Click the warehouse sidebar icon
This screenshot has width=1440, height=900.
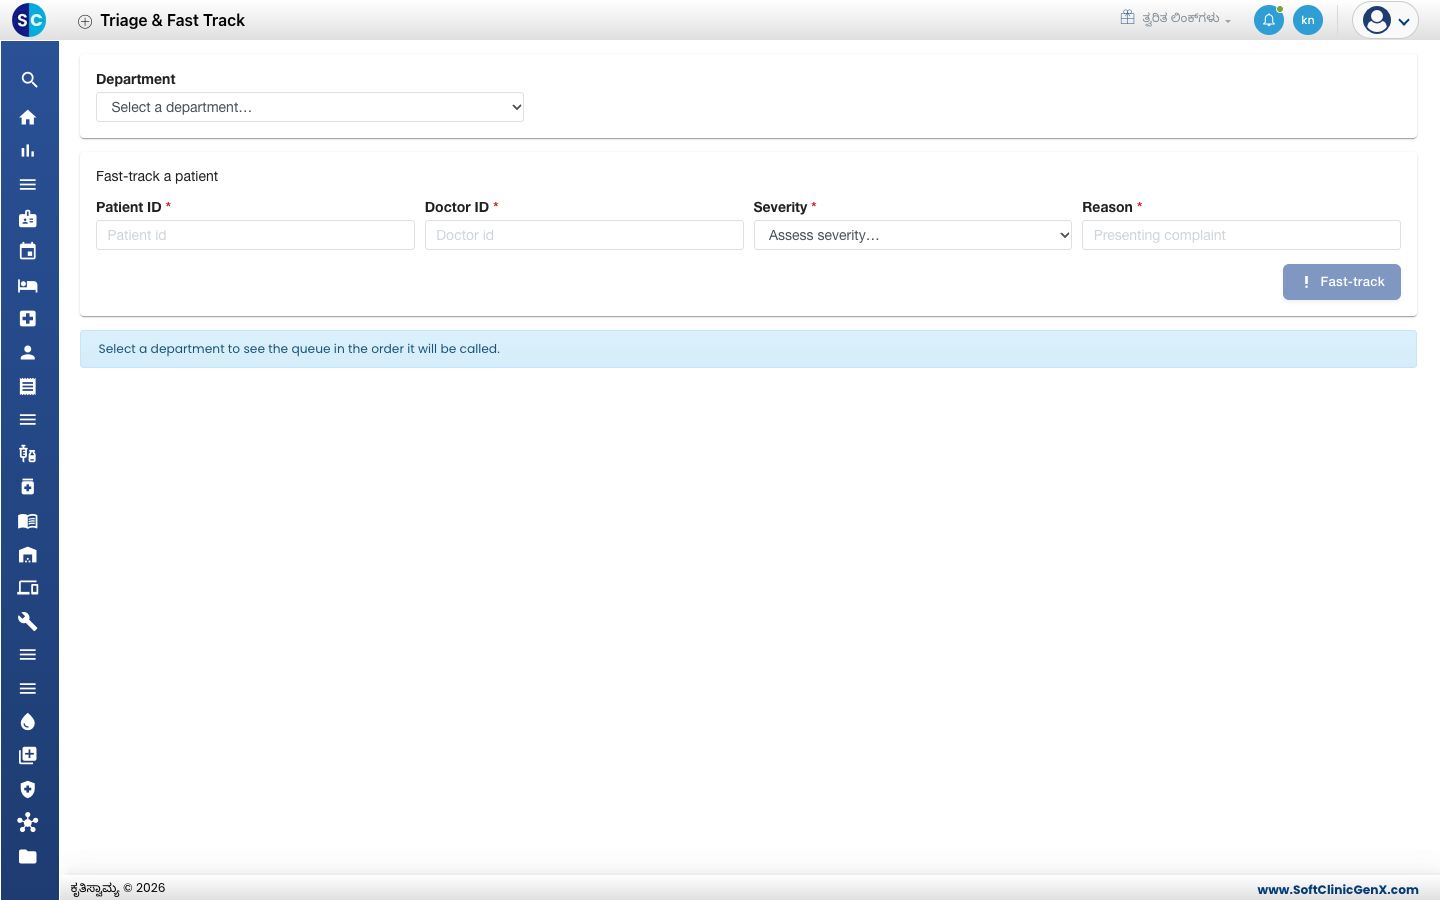point(28,554)
